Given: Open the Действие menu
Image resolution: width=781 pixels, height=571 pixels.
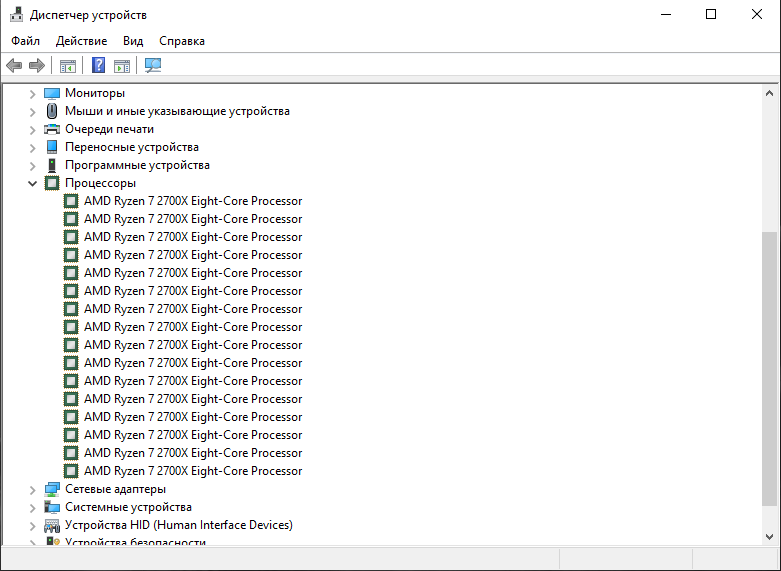Looking at the screenshot, I should [x=81, y=41].
